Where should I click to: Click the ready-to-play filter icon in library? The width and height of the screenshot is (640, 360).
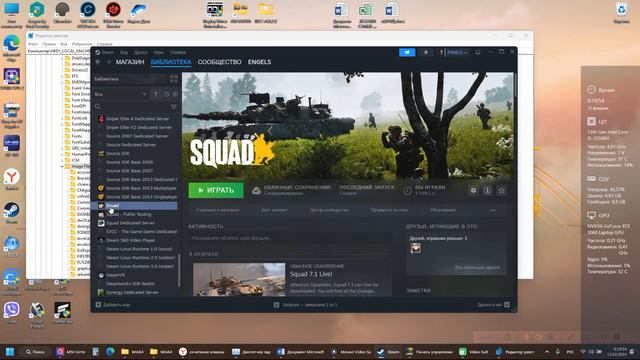point(175,94)
